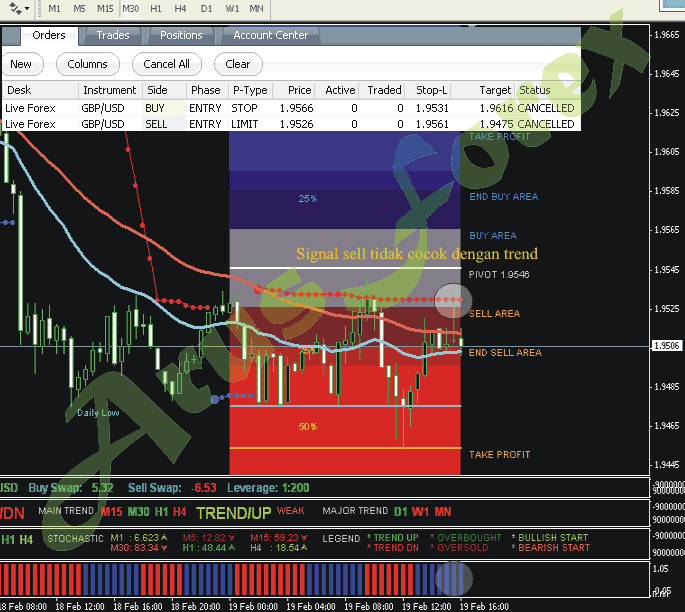Screen dimensions: 685x612
Task: Select the GBP/USD SELL order row
Action: coord(290,124)
